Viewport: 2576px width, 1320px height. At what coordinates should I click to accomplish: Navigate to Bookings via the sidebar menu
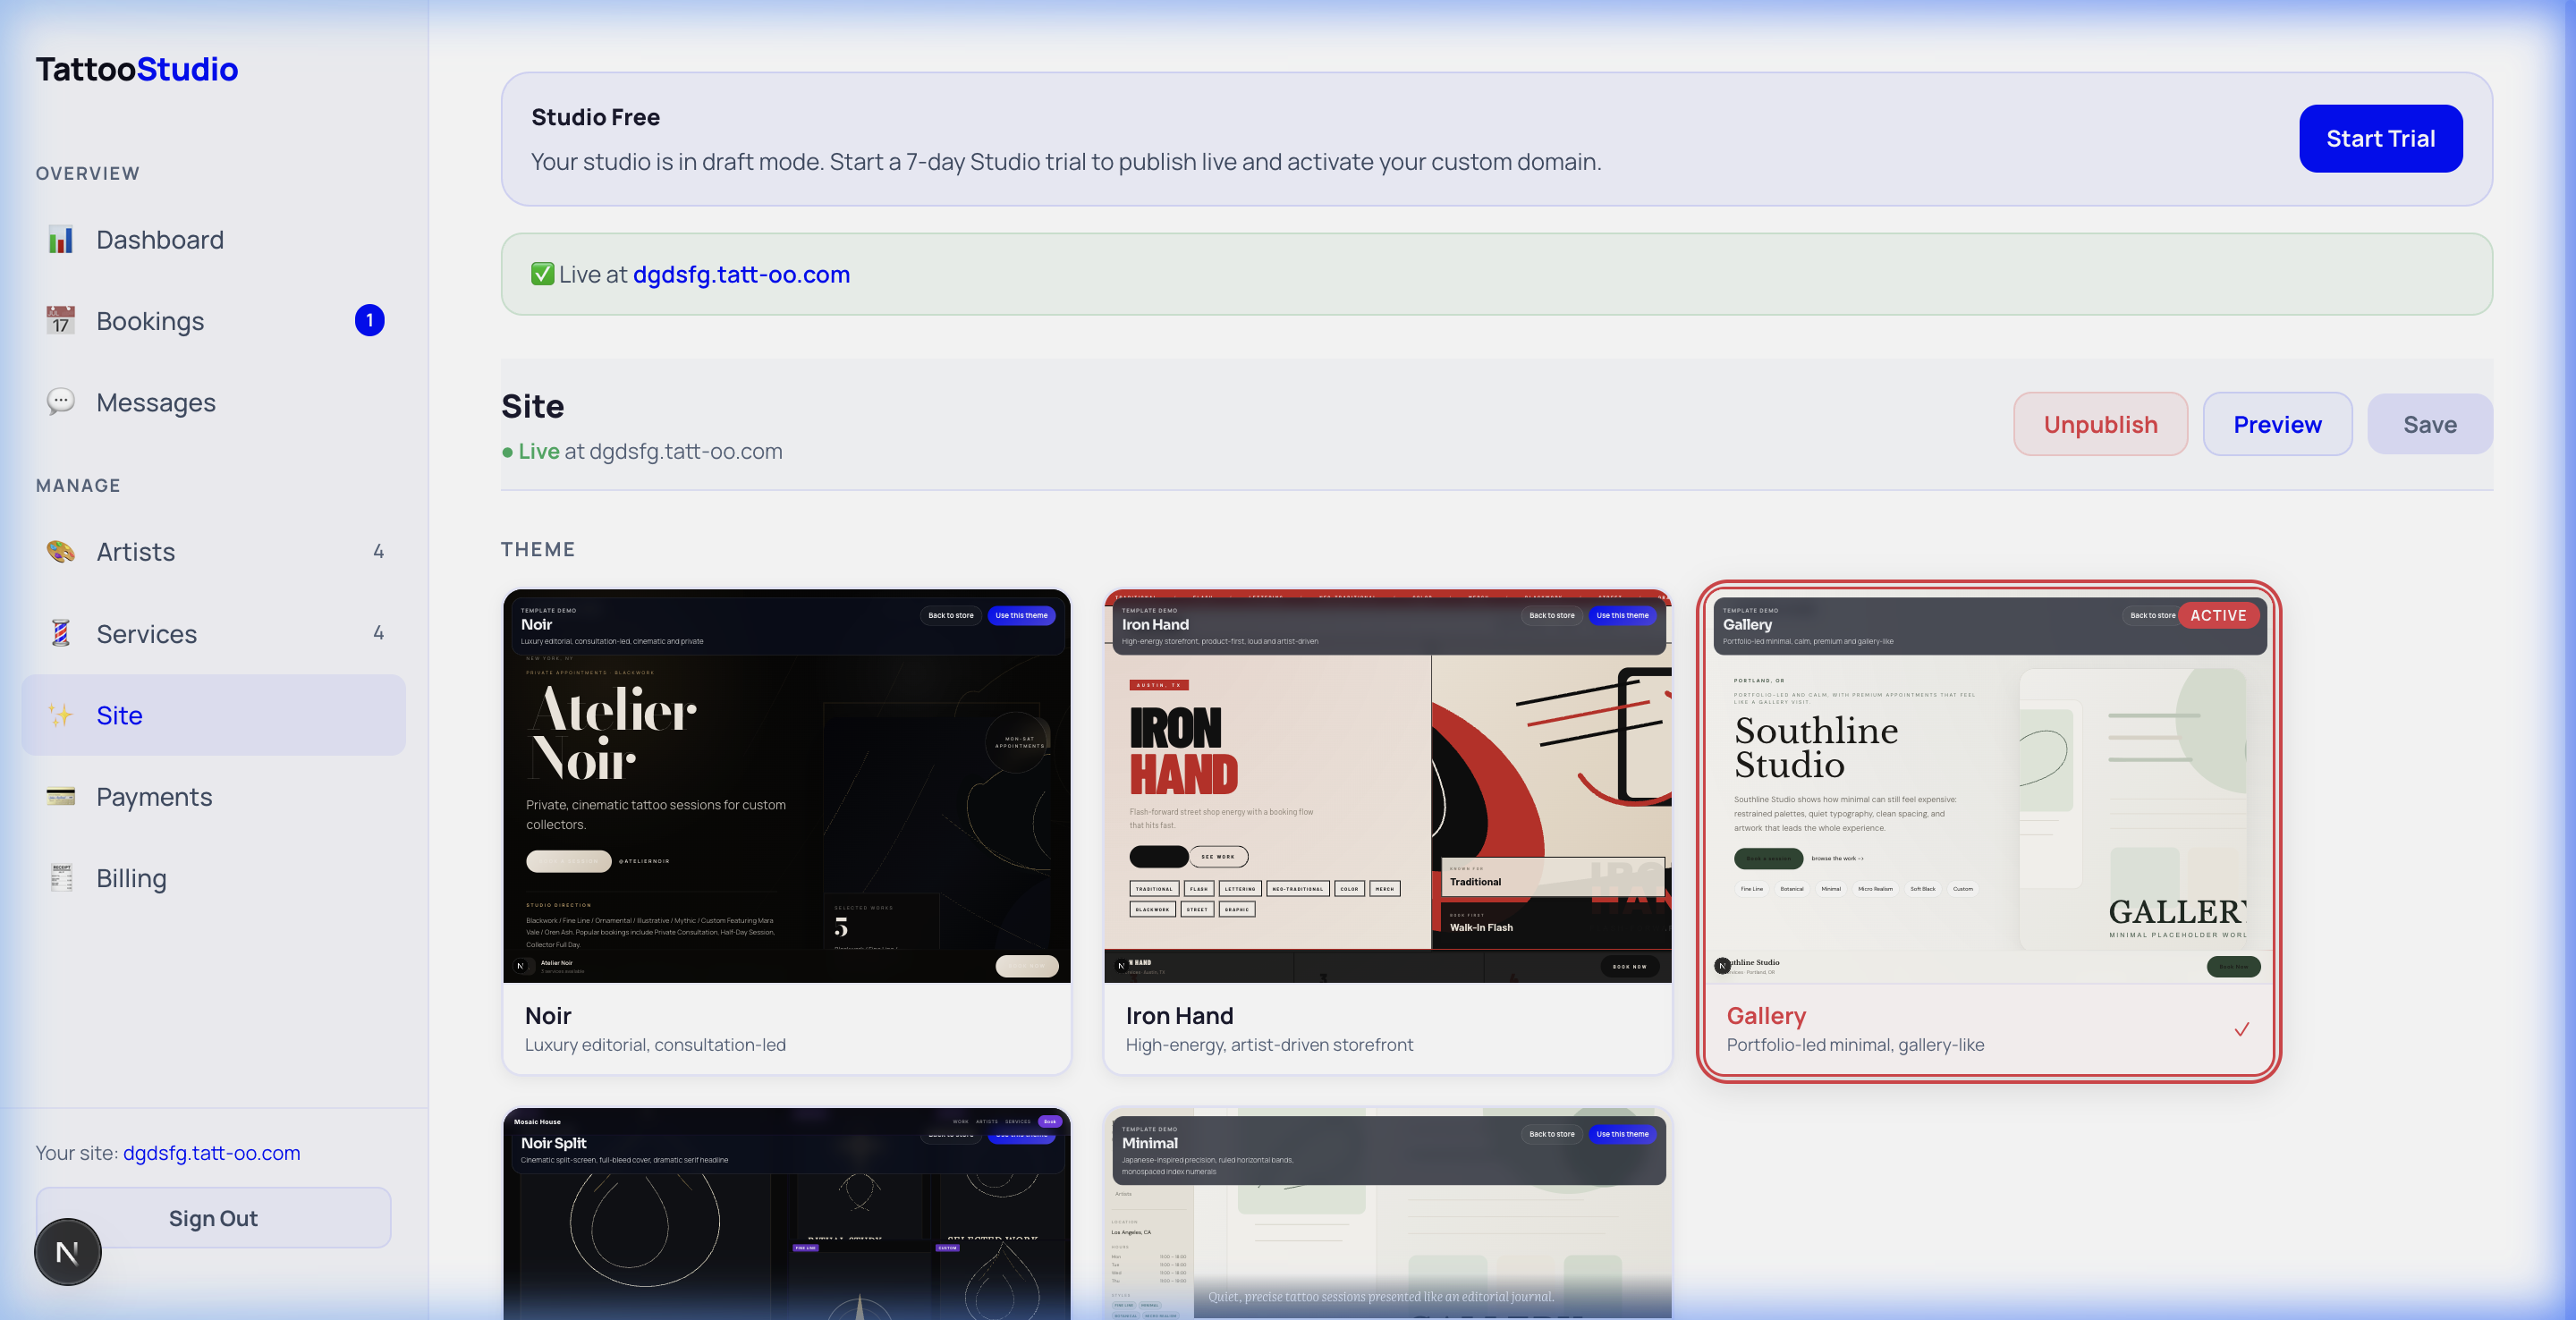pyautogui.click(x=150, y=320)
